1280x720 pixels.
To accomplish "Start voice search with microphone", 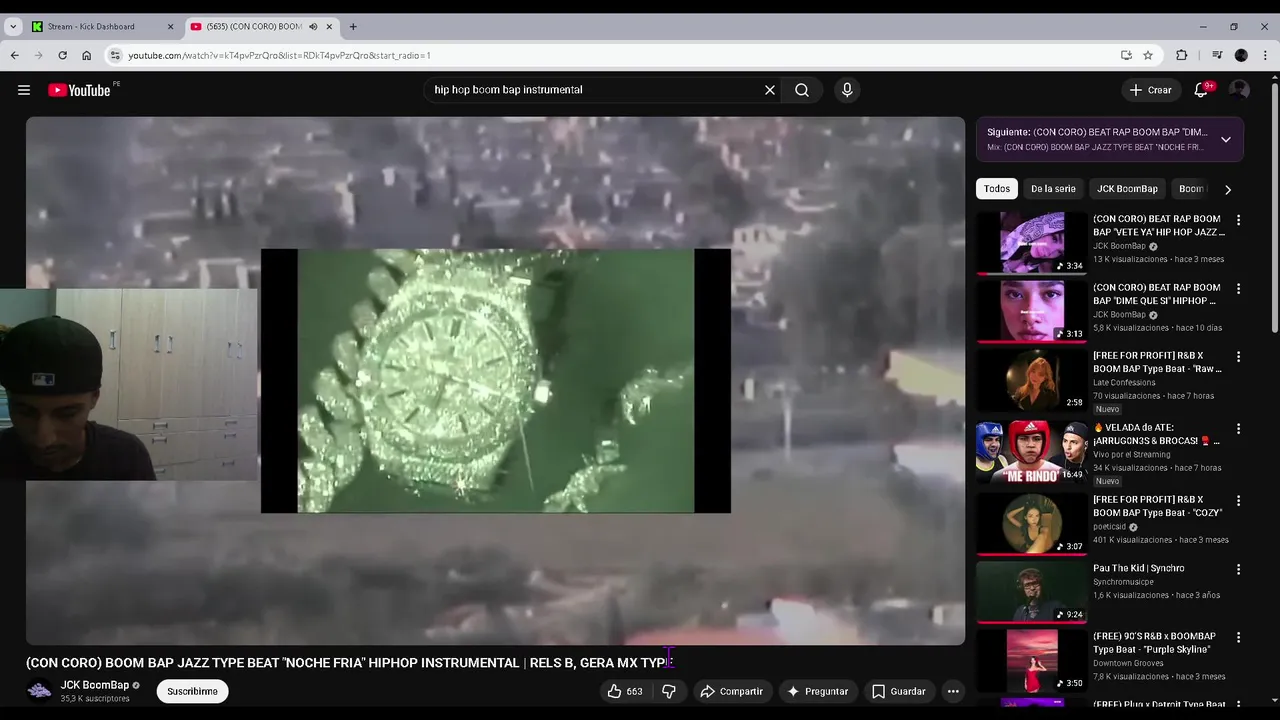I will point(847,90).
